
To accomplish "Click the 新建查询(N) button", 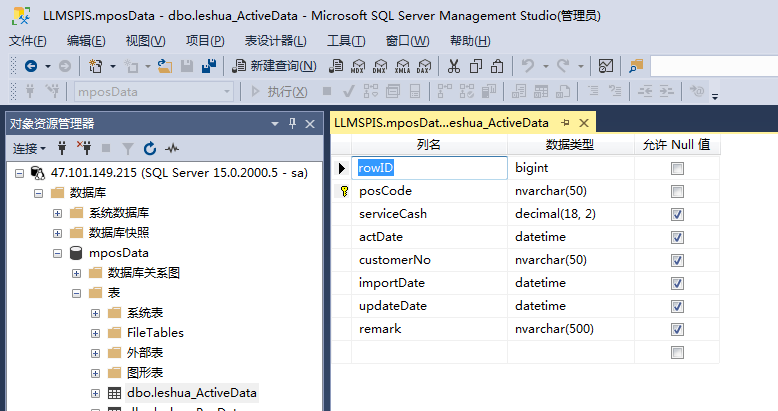I will (274, 66).
